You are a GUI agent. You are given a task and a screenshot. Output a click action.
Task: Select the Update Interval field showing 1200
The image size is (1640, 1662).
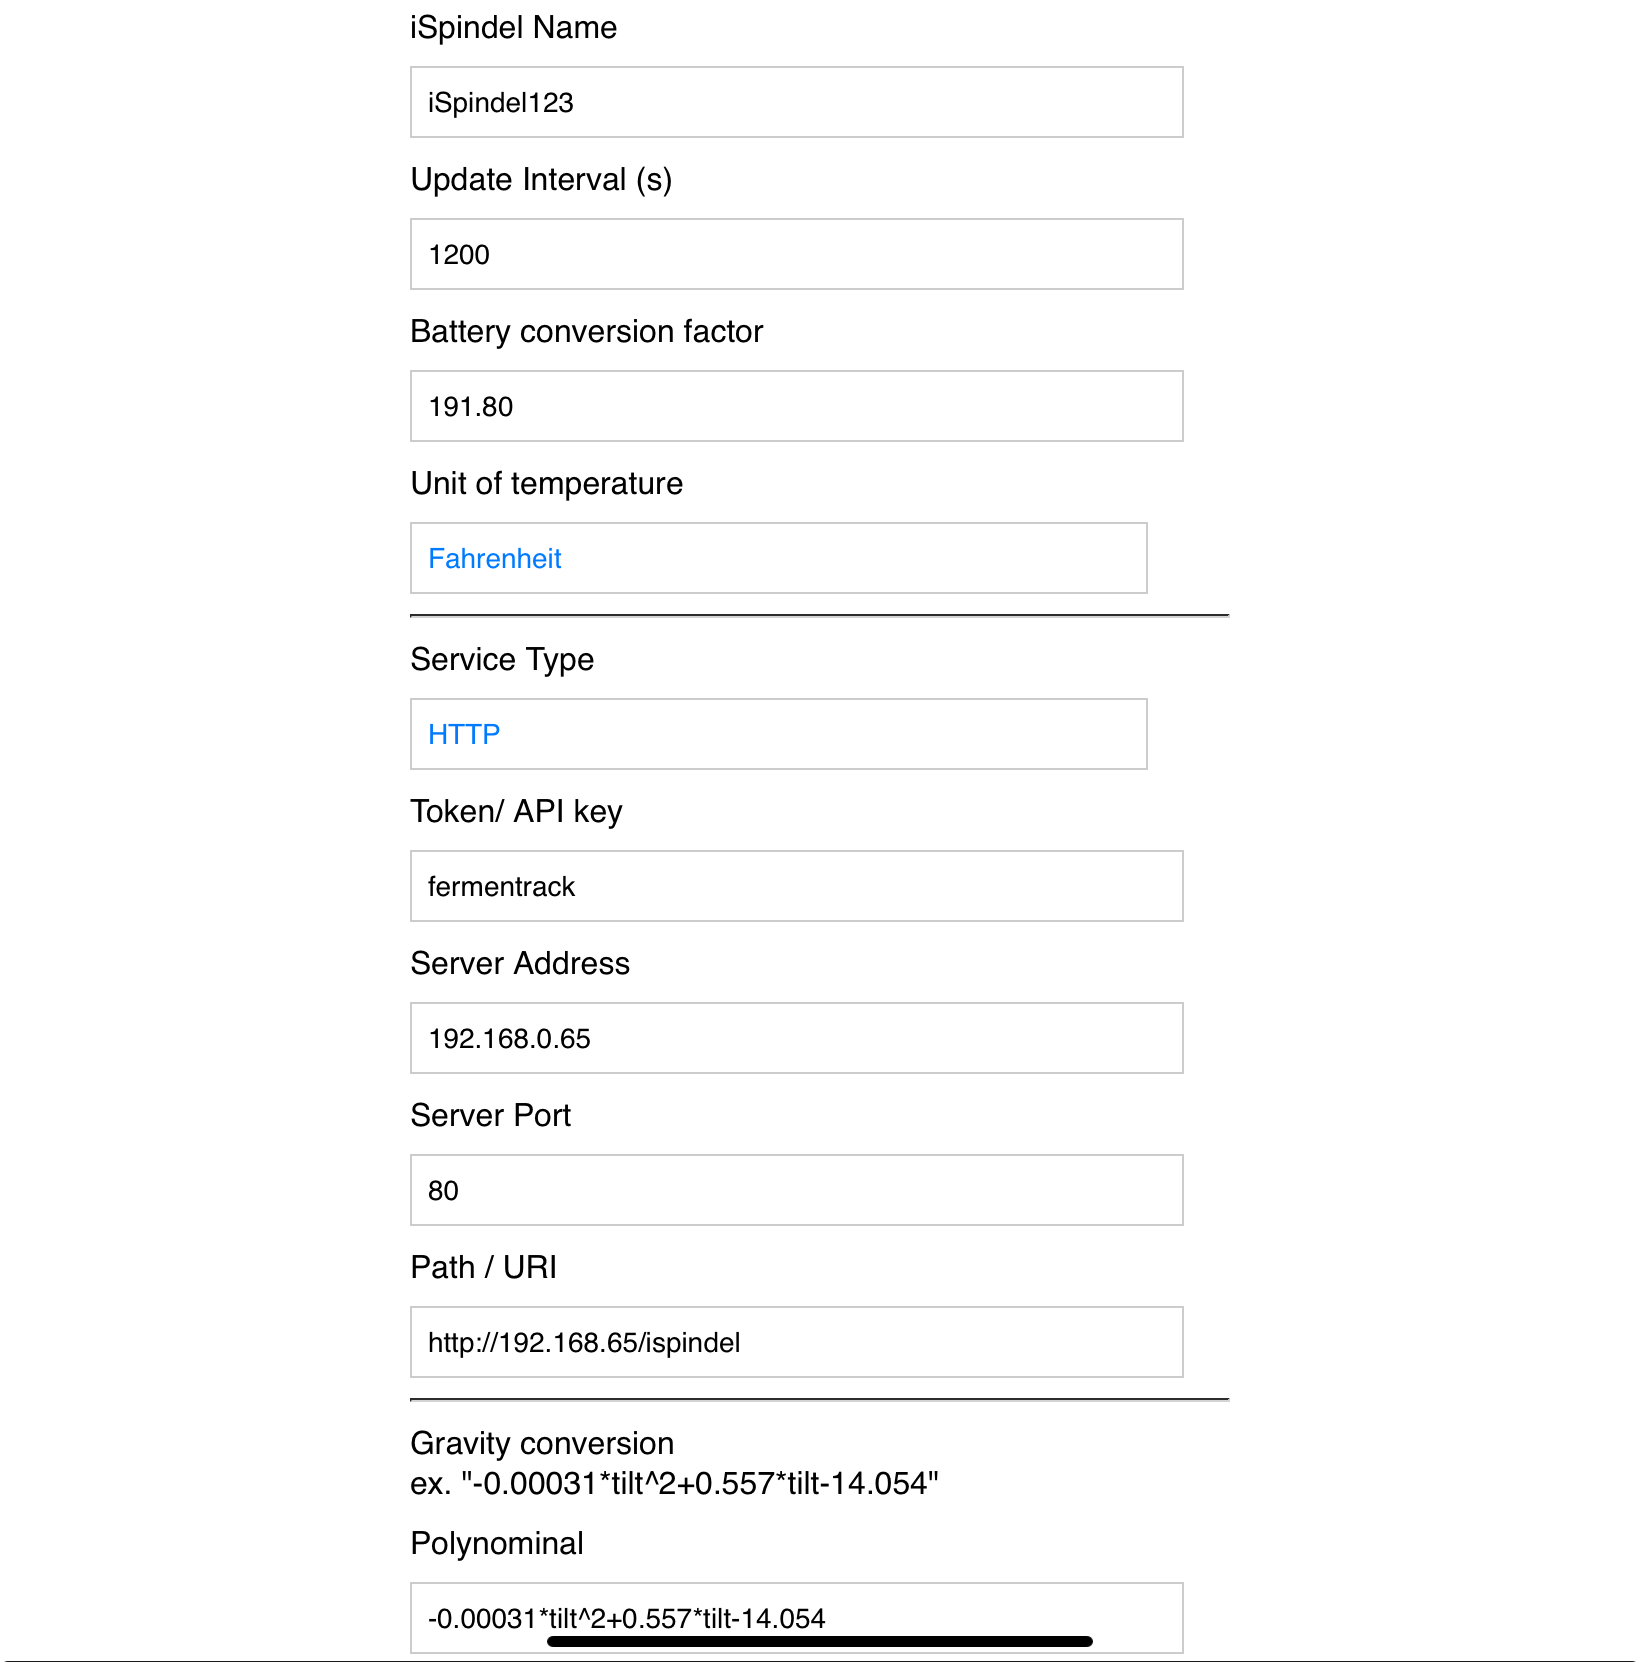coord(796,254)
